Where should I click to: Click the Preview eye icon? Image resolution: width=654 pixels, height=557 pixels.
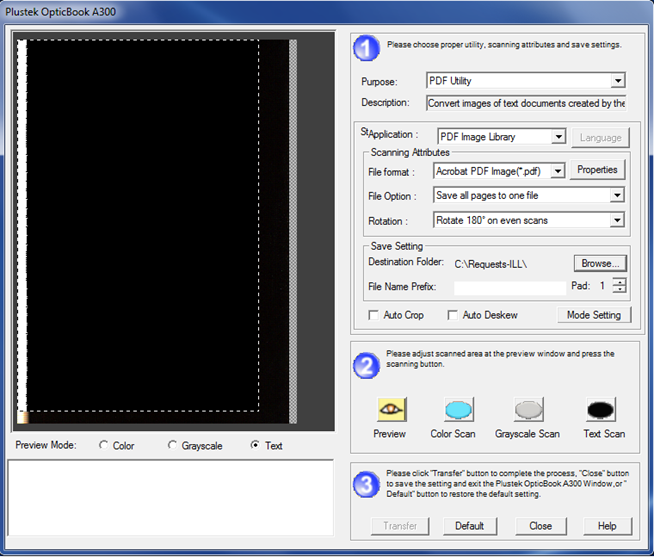click(391, 409)
